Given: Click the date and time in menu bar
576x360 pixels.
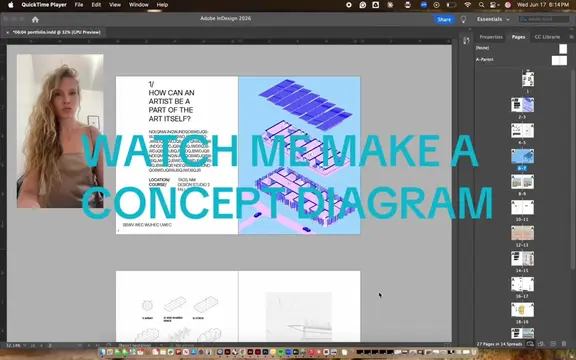Looking at the screenshot, I should coord(543,5).
